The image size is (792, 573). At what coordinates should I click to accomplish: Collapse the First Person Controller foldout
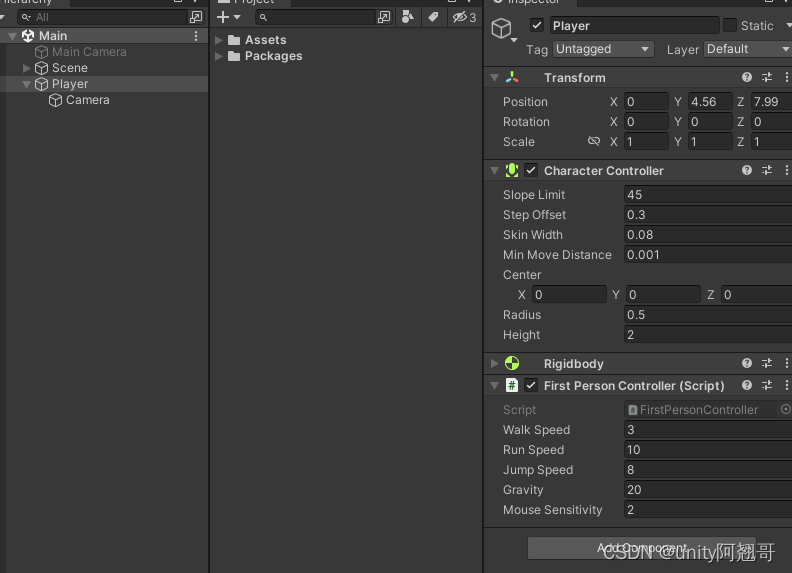tap(494, 386)
